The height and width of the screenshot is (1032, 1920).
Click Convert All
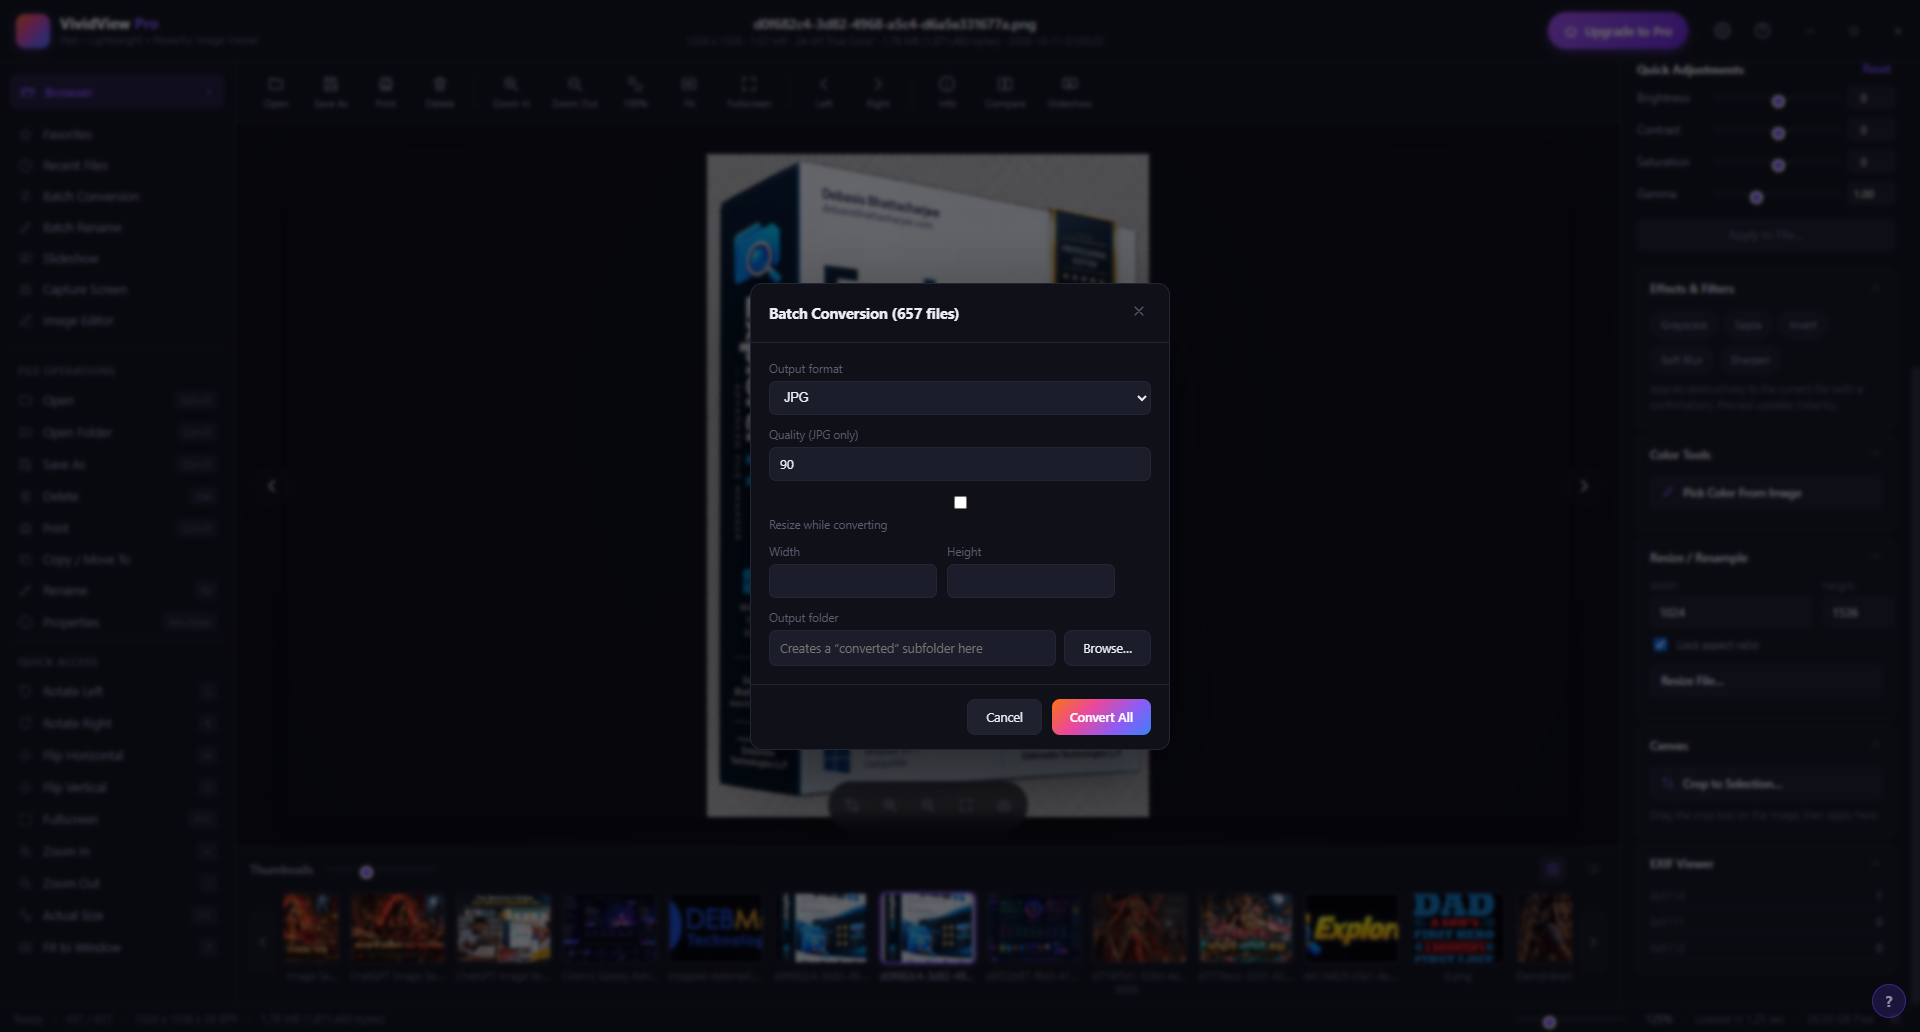point(1101,717)
